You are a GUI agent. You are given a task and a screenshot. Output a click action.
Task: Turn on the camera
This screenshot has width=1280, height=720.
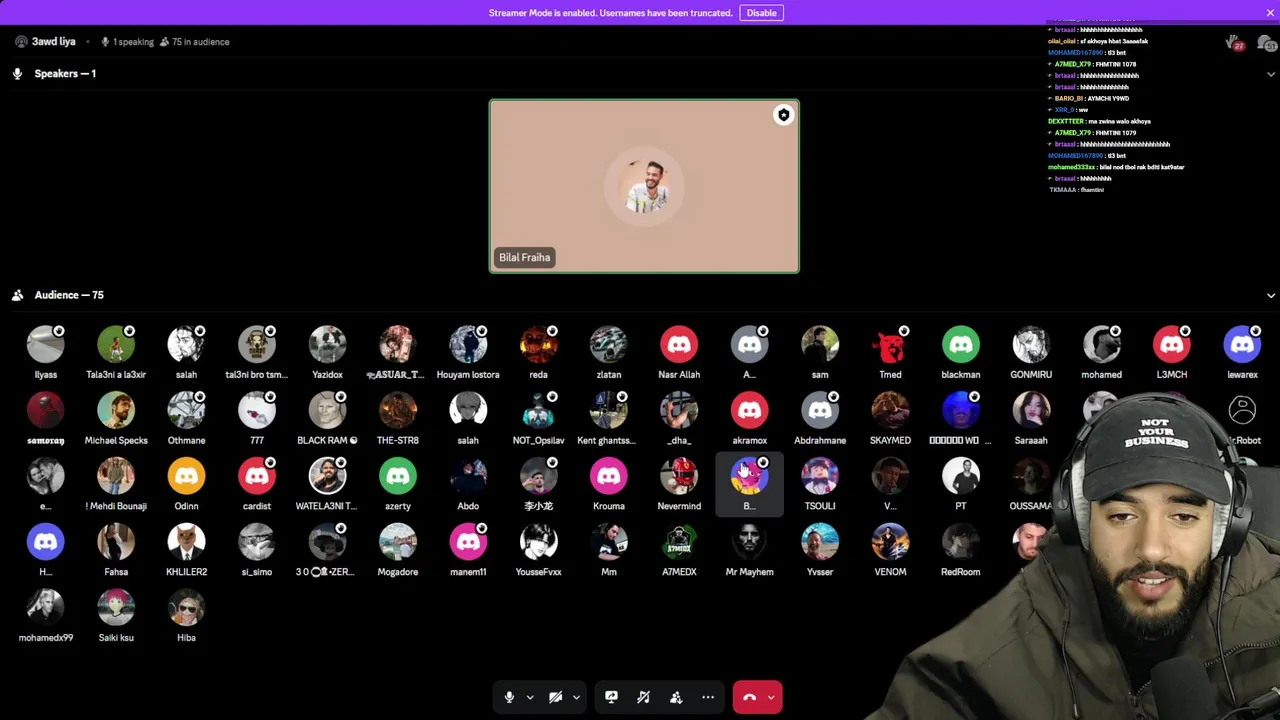555,697
